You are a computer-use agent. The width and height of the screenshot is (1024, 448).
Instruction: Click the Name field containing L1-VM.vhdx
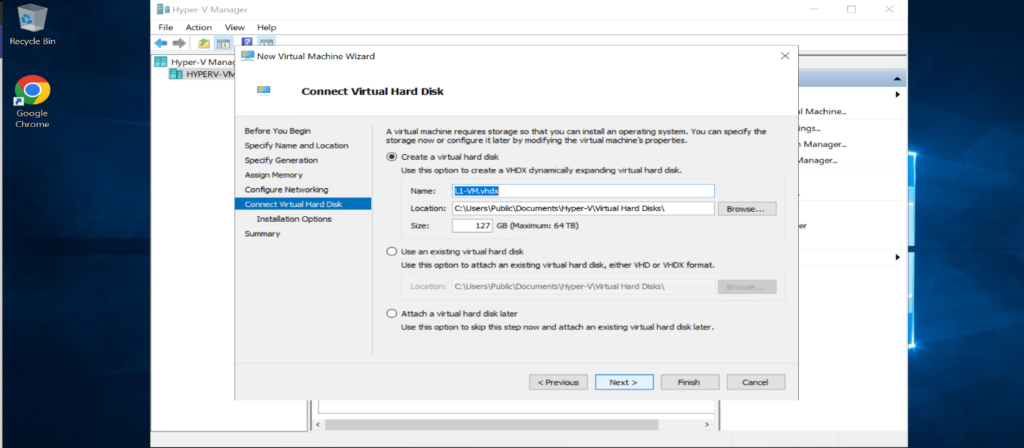[x=583, y=191]
